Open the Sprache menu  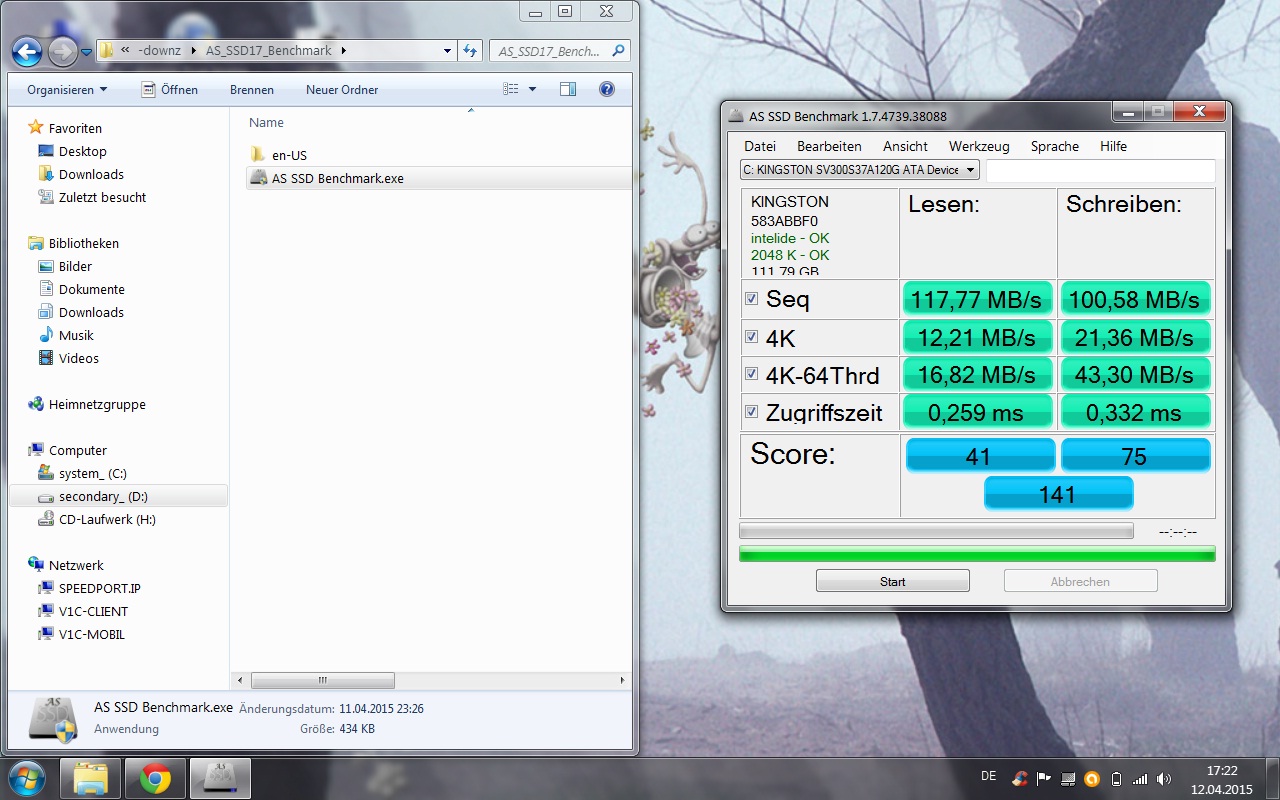1055,146
